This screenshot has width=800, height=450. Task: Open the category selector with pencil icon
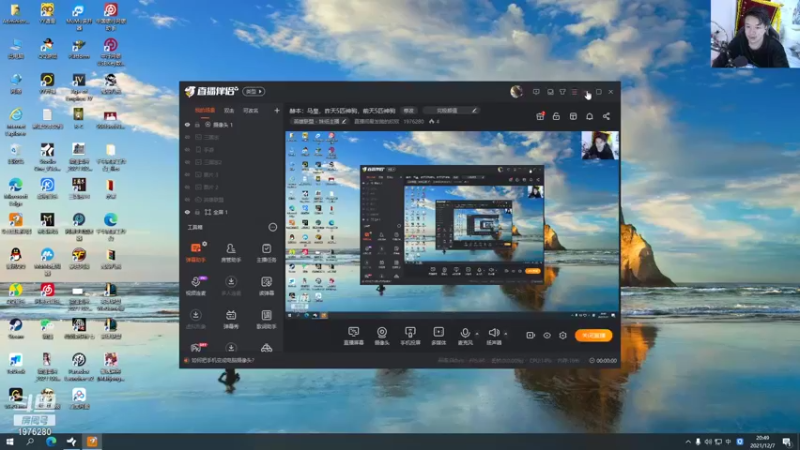click(x=452, y=110)
